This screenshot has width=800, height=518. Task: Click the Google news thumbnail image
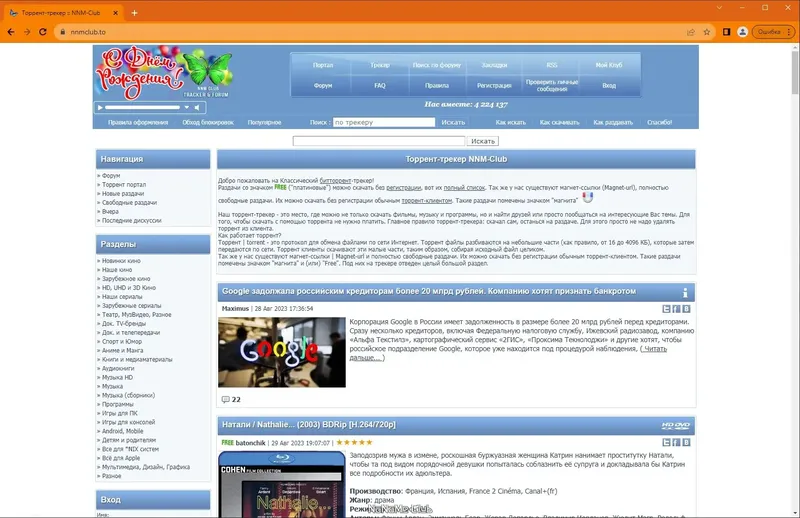coord(282,352)
